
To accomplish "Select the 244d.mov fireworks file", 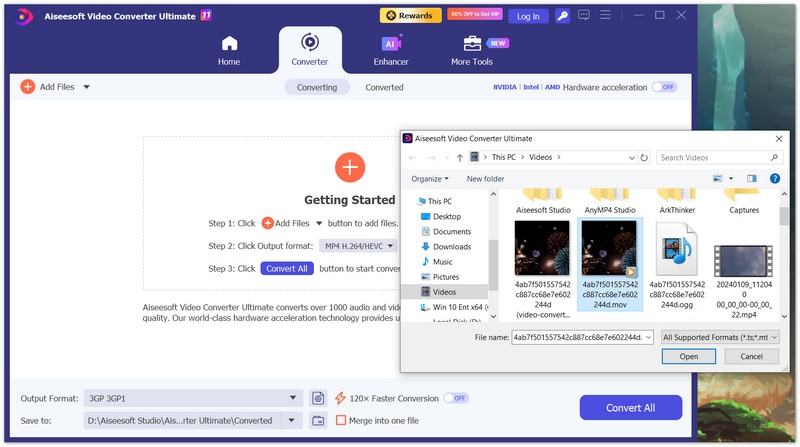I will pyautogui.click(x=610, y=264).
